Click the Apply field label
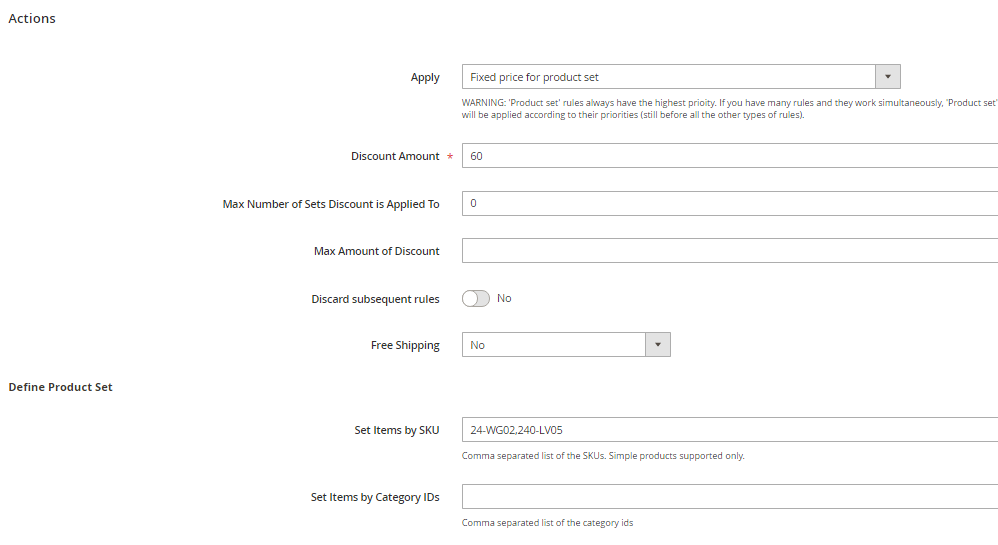 [x=425, y=77]
